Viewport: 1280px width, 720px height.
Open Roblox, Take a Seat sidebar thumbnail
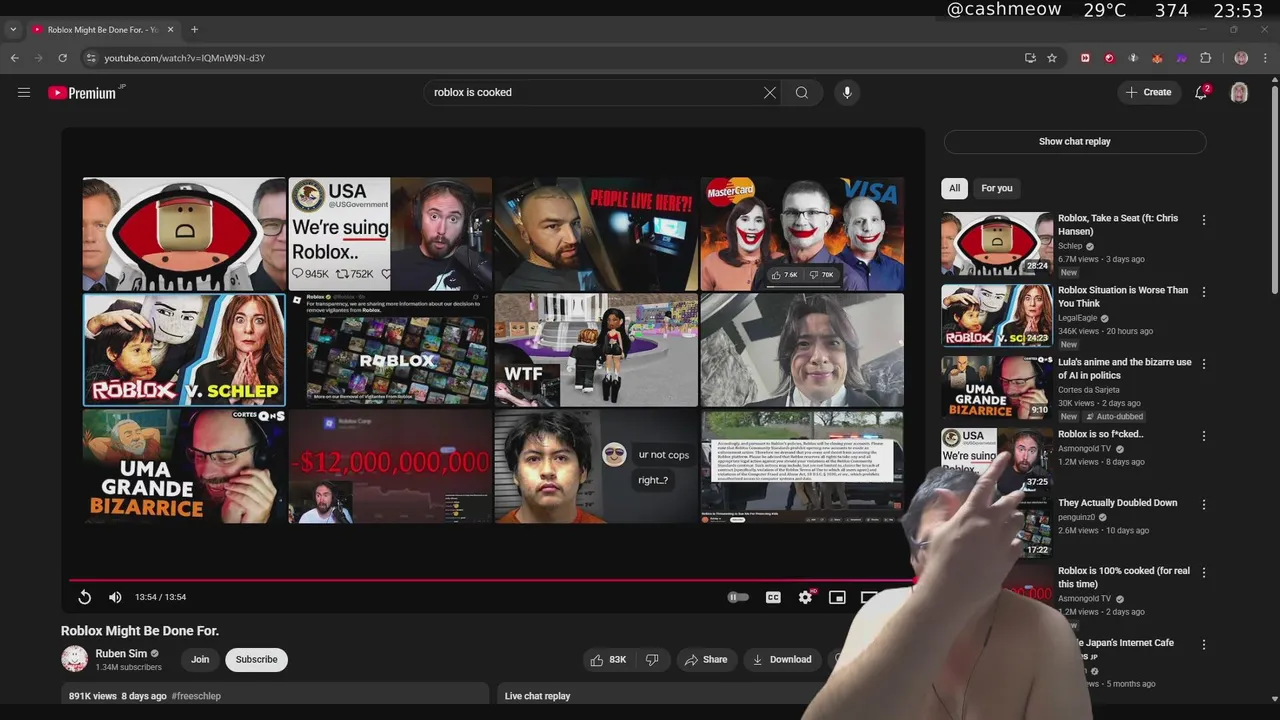pyautogui.click(x=996, y=243)
